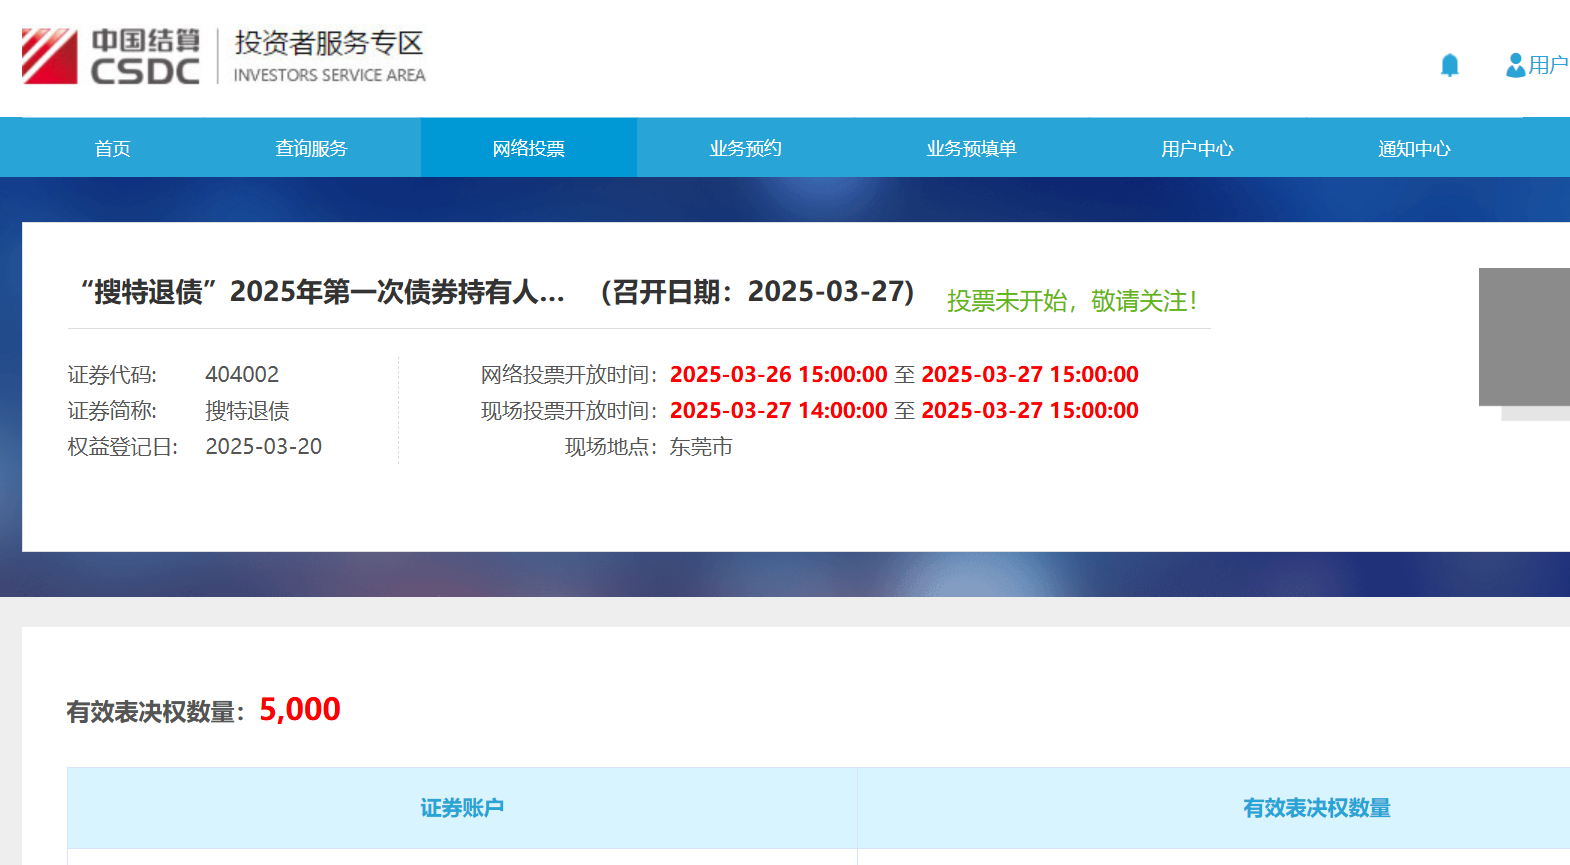Image resolution: width=1570 pixels, height=865 pixels.
Task: Click the 投资者服务专区 header title
Action: click(329, 44)
